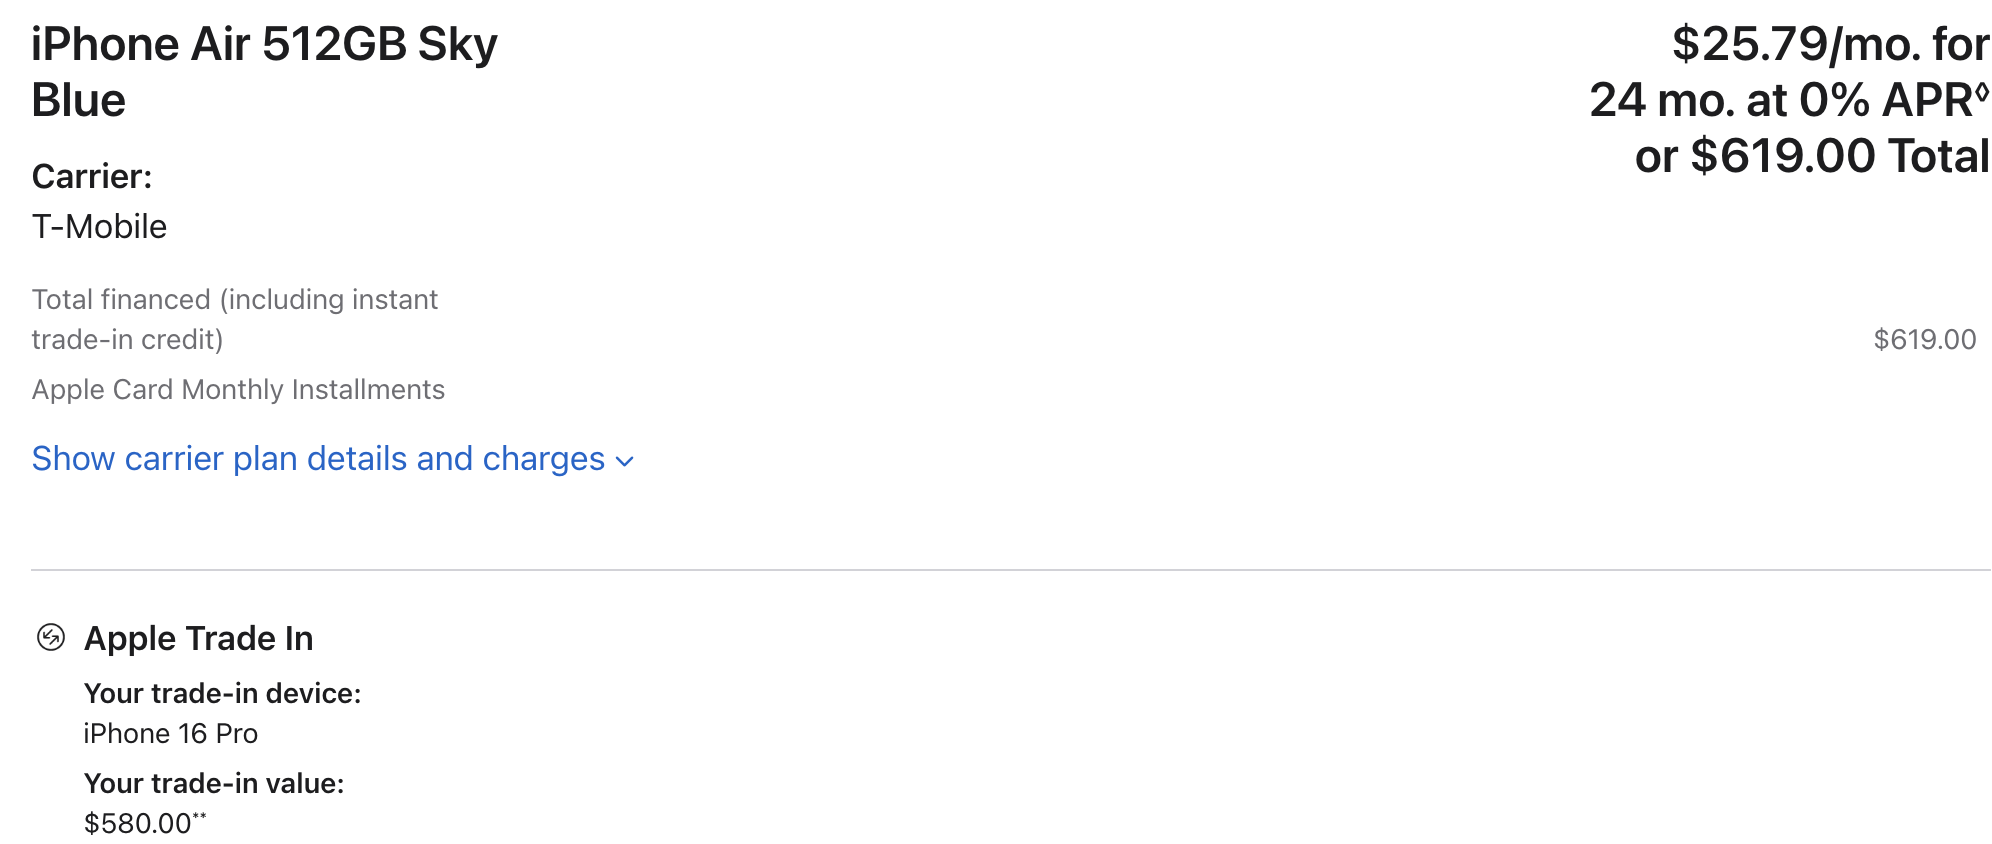Open Show carrier plan details and charges link
This screenshot has width=1992, height=844.
(318, 459)
